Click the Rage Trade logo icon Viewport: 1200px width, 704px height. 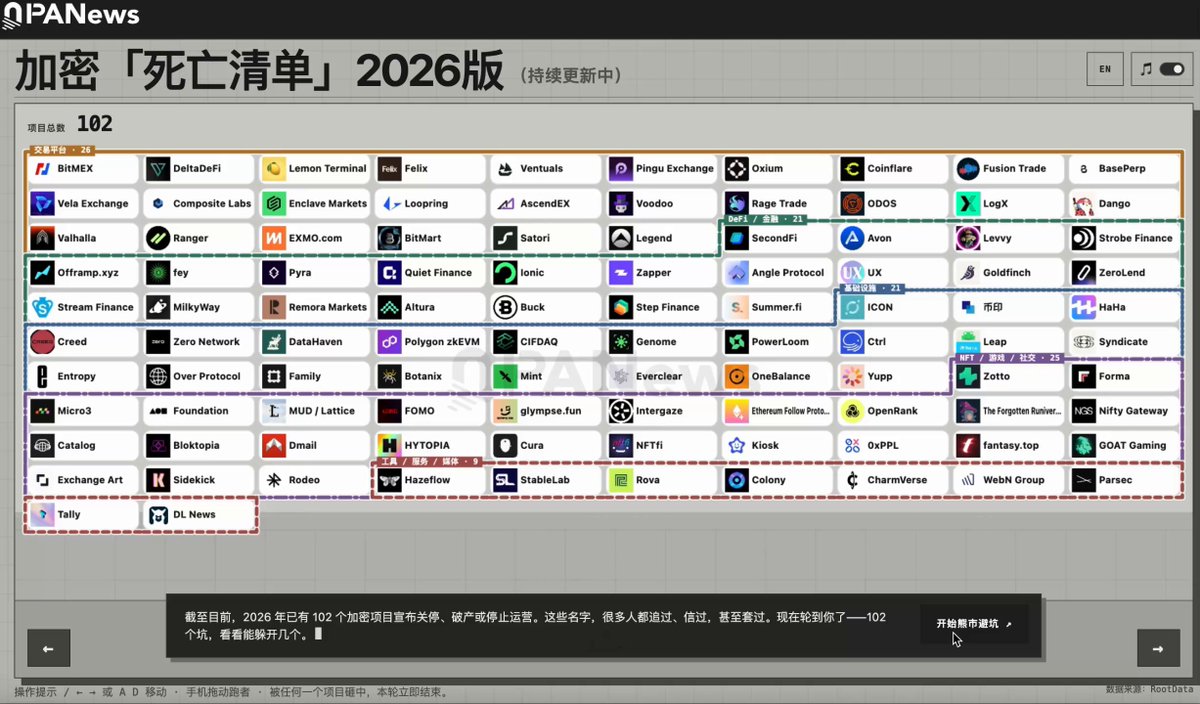coord(737,204)
